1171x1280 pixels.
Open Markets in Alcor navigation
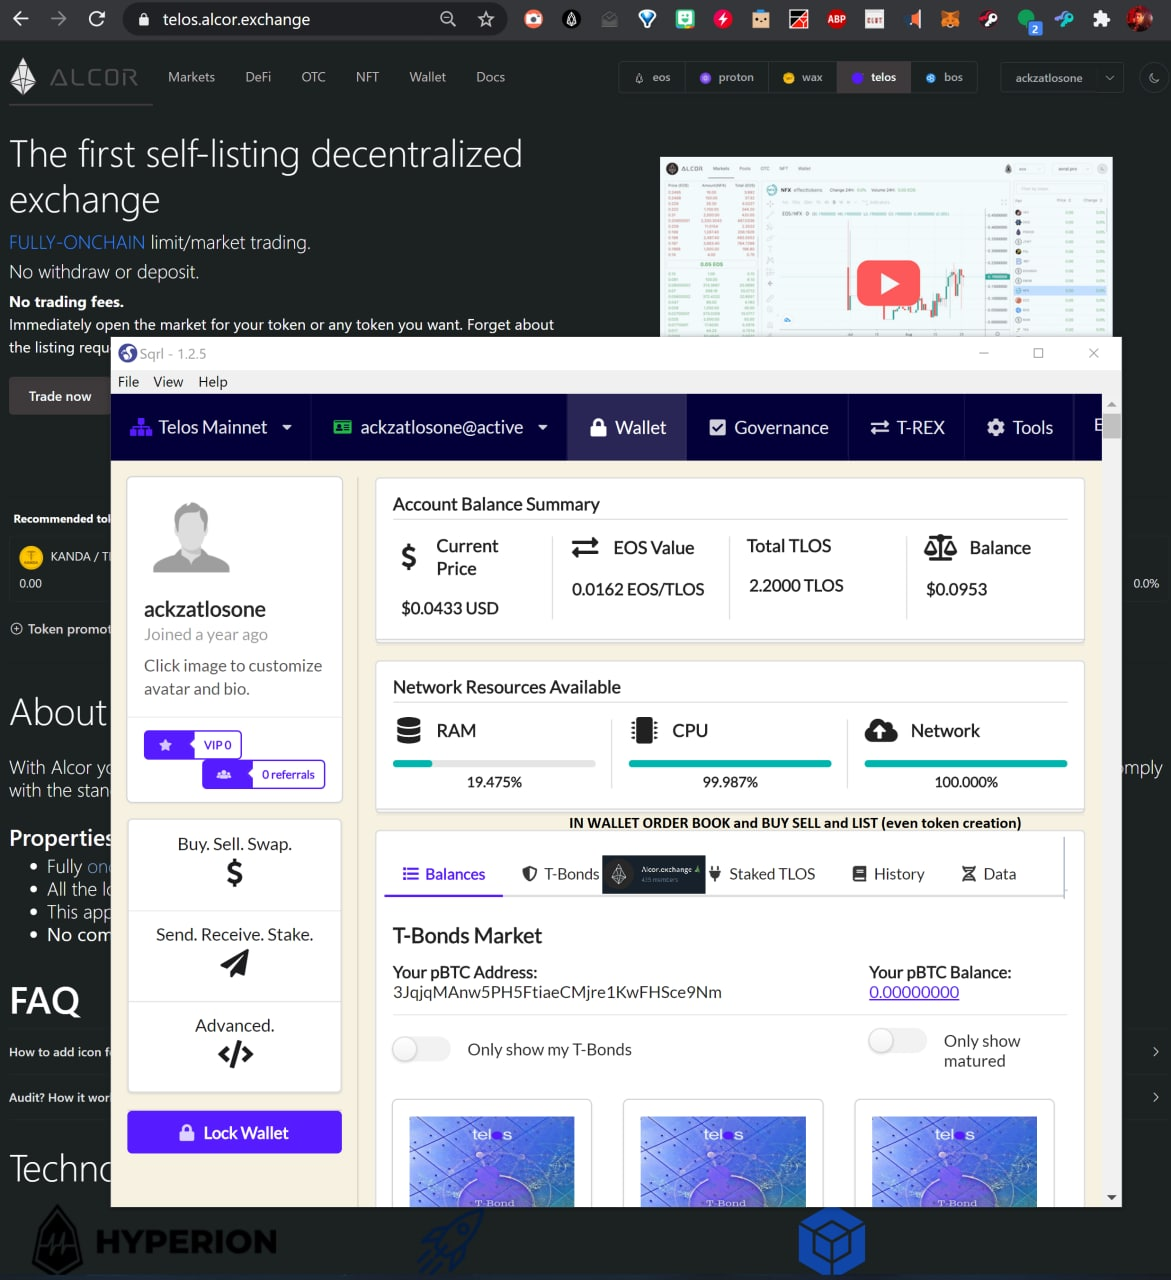coord(191,77)
